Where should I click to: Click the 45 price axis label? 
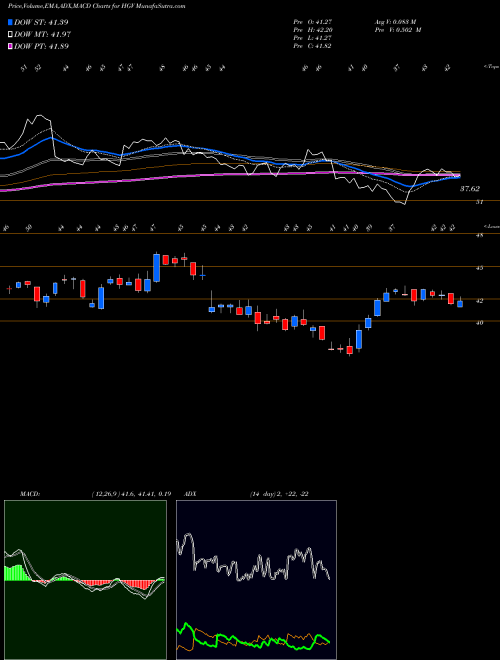coord(480,268)
